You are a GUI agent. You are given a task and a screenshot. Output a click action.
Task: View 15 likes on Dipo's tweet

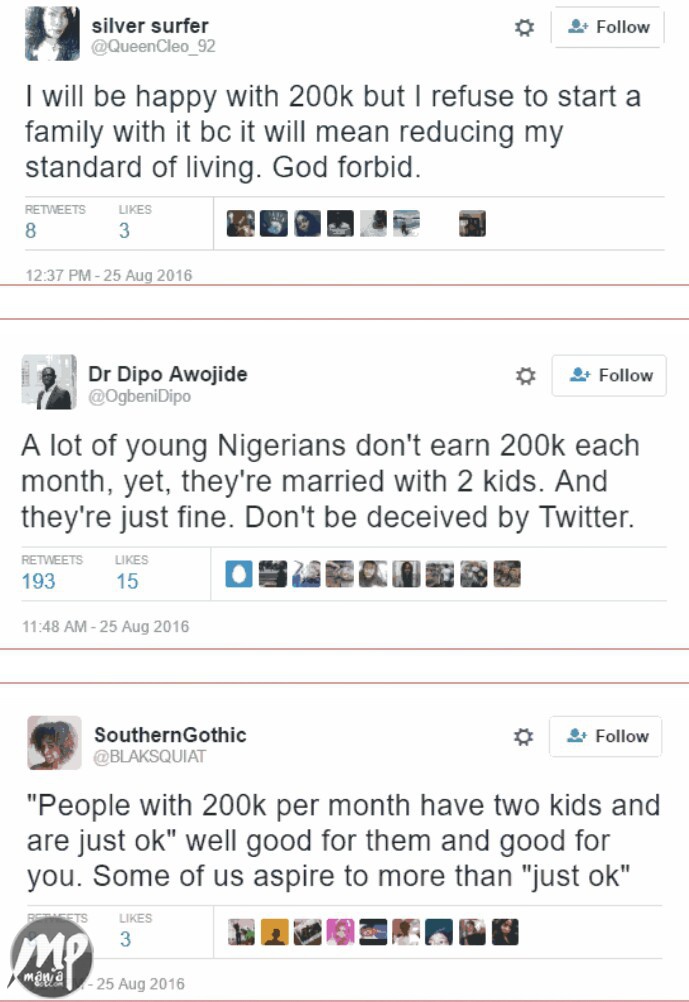coord(127,581)
